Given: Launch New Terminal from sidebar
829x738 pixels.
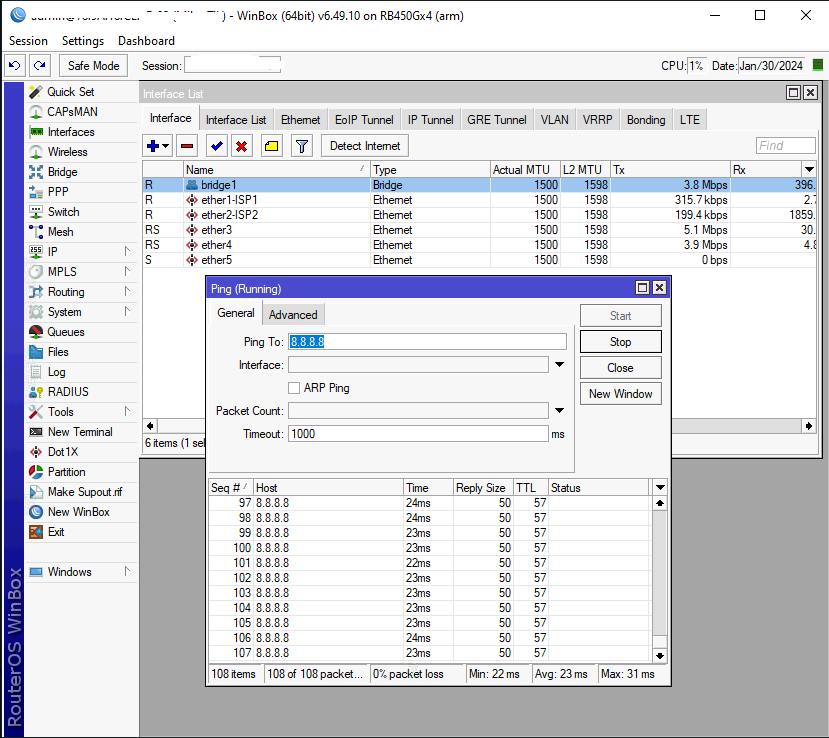Looking at the screenshot, I should 80,432.
